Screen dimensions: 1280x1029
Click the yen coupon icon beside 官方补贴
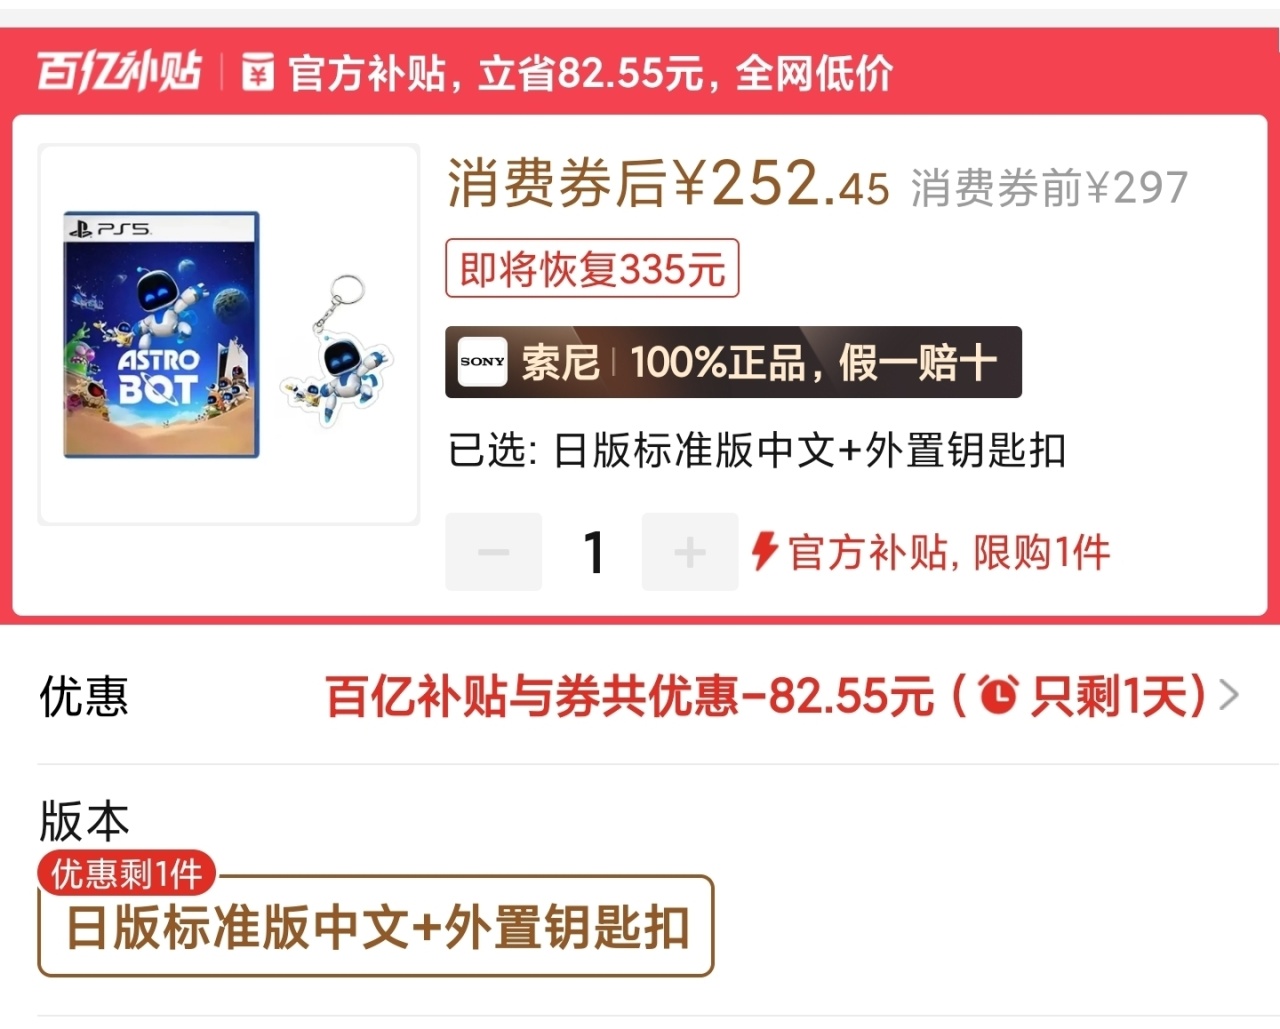[x=258, y=73]
